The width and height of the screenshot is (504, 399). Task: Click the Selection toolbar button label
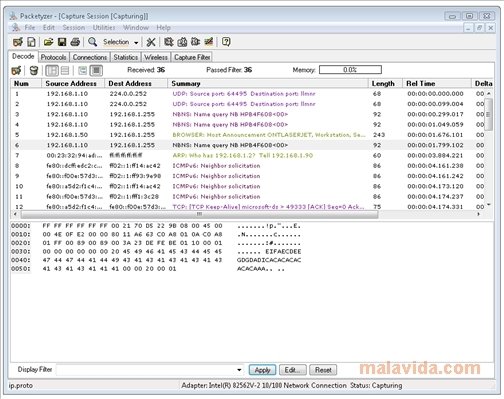[116, 42]
